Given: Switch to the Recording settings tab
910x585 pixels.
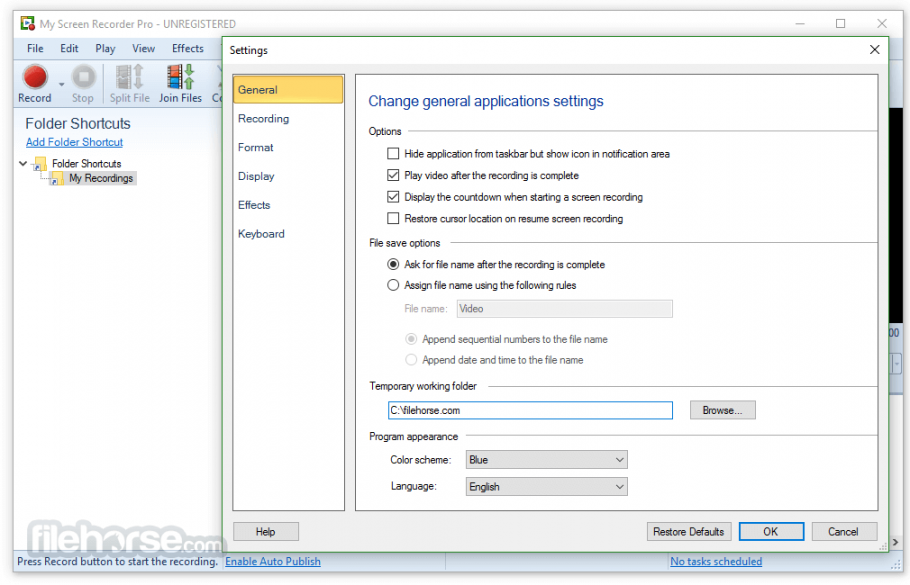Looking at the screenshot, I should [263, 119].
